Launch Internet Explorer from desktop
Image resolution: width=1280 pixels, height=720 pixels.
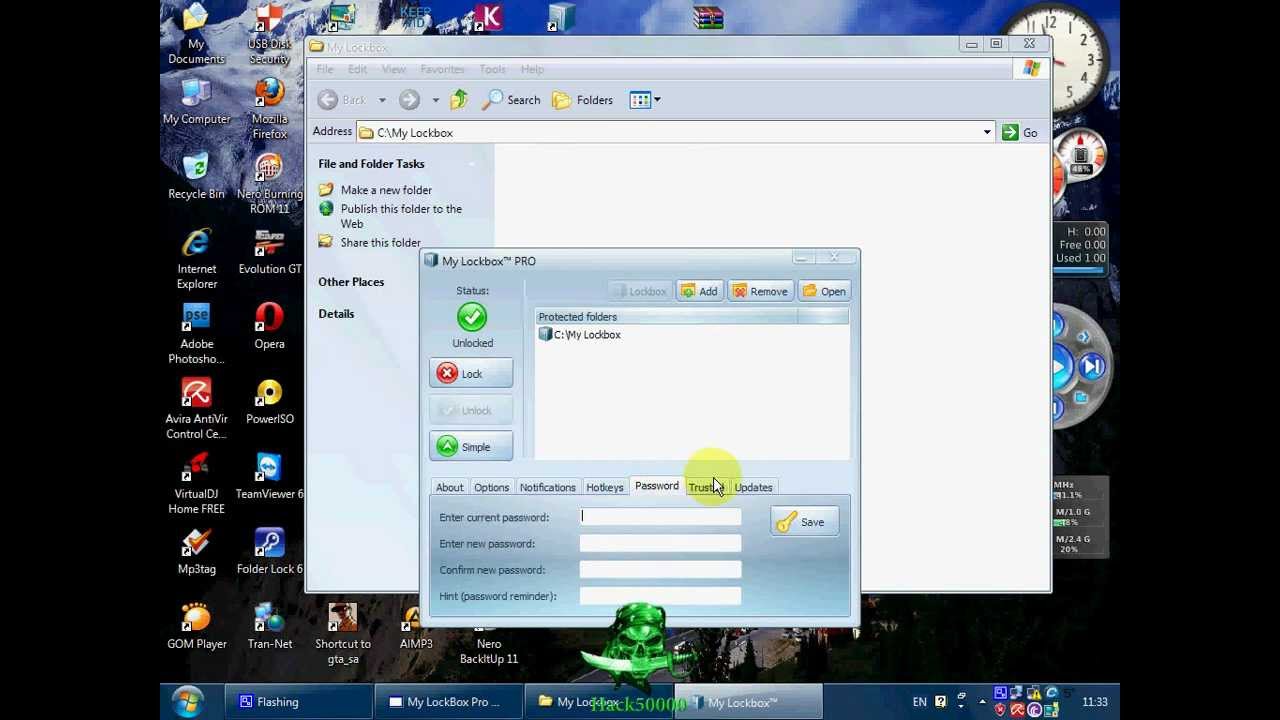pyautogui.click(x=196, y=258)
